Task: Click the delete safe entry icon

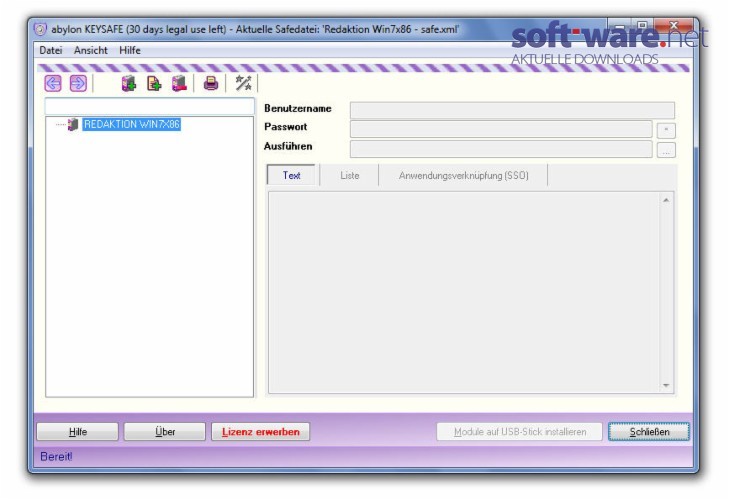Action: click(179, 83)
